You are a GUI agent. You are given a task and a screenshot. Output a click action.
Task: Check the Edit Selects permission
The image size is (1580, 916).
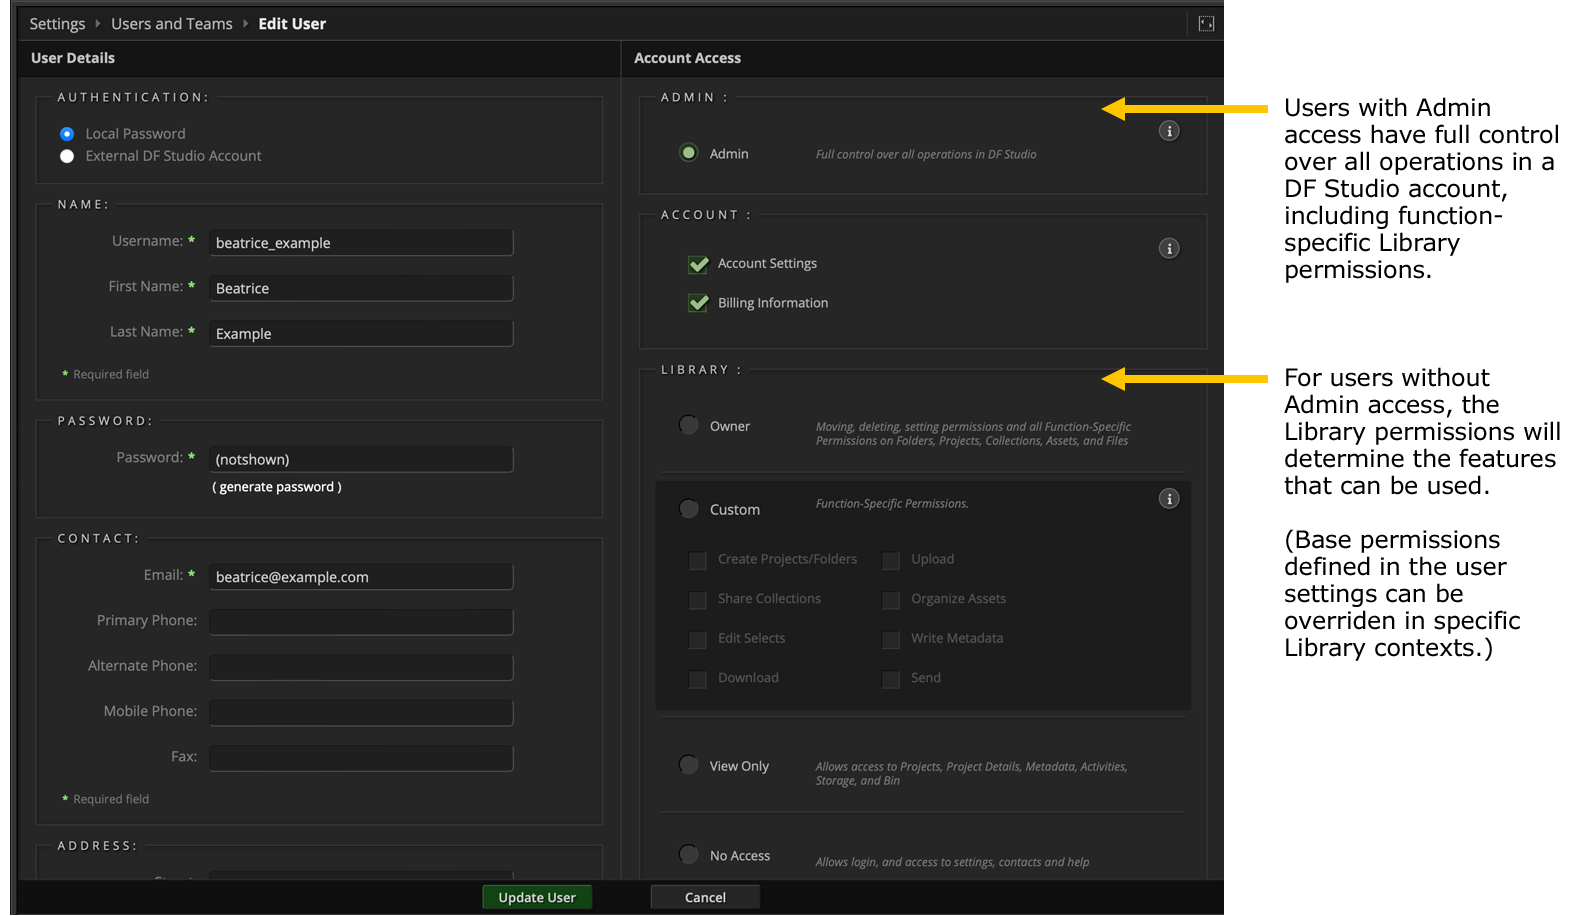tap(697, 639)
